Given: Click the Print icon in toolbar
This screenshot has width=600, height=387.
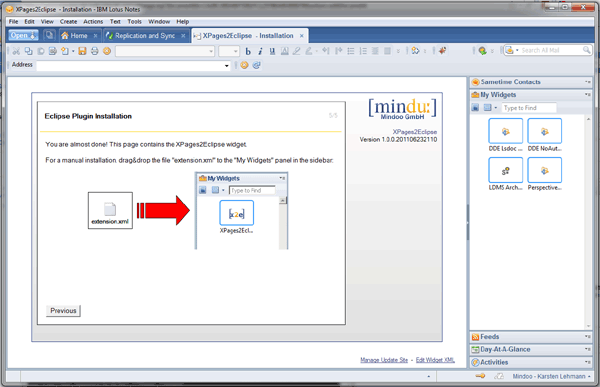Looking at the screenshot, I should pos(95,51).
